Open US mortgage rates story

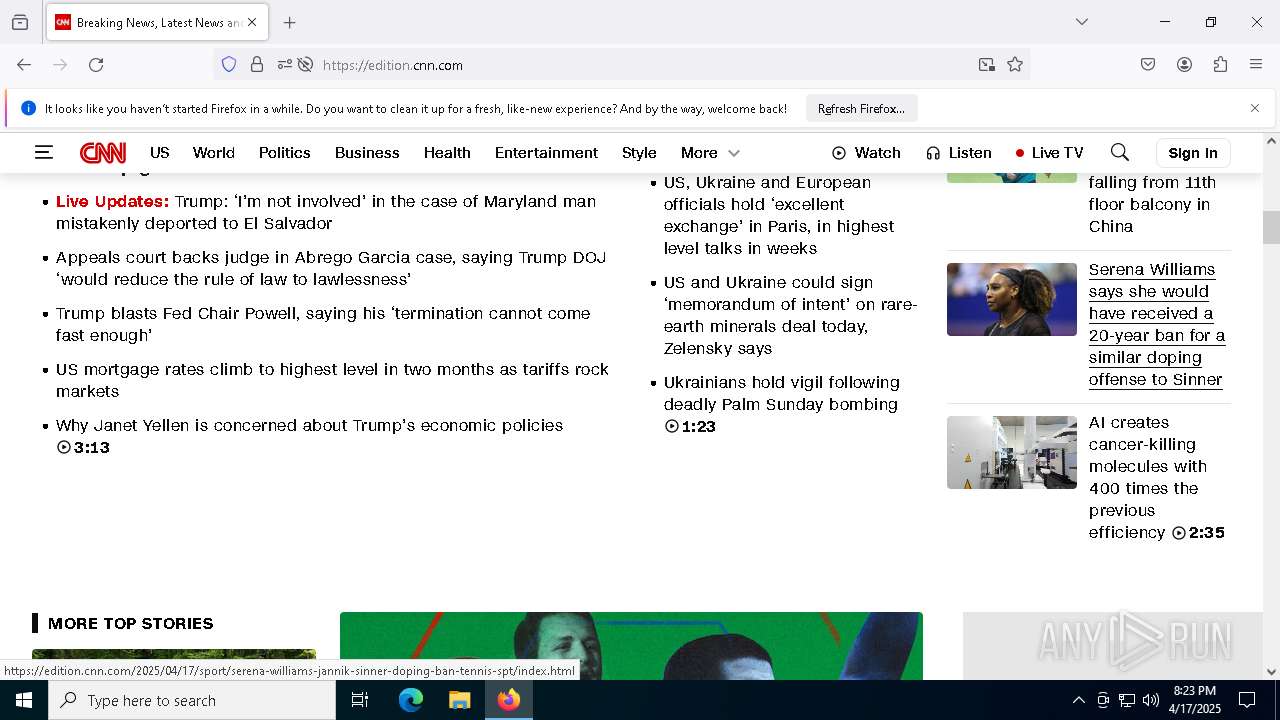click(x=332, y=380)
